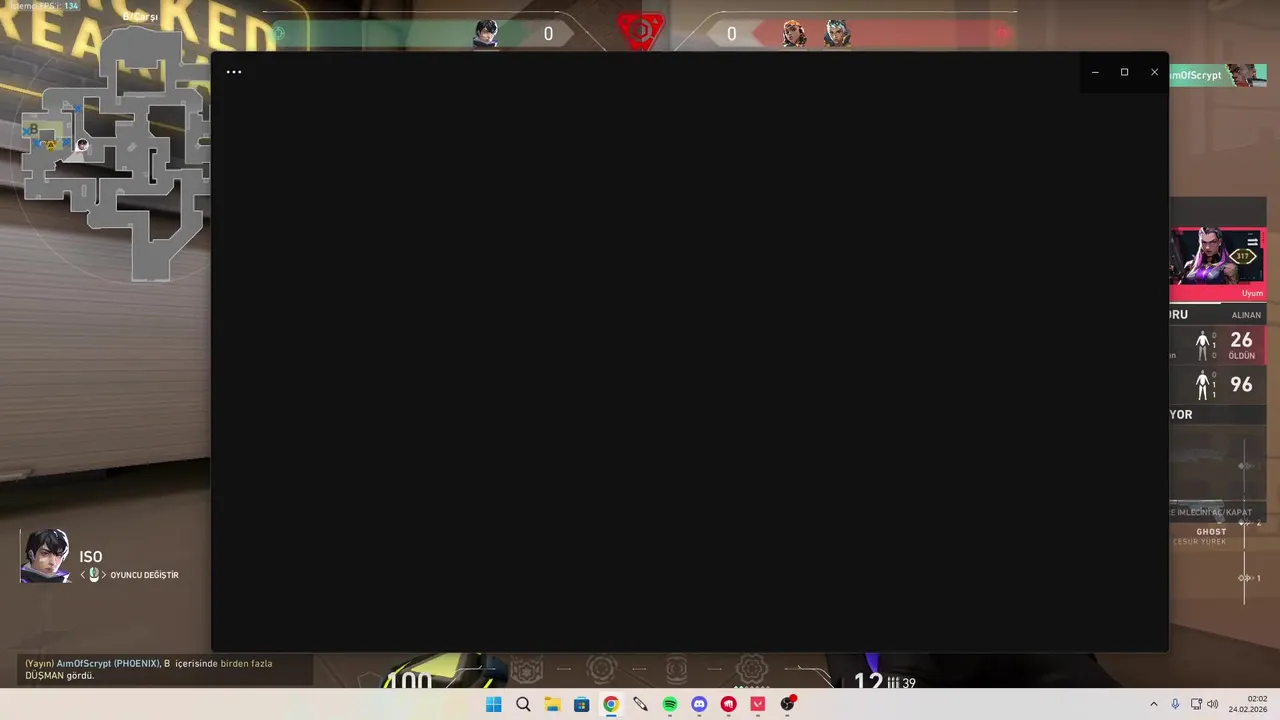This screenshot has width=1280, height=720.
Task: Open Windows Search from the taskbar
Action: tap(523, 704)
